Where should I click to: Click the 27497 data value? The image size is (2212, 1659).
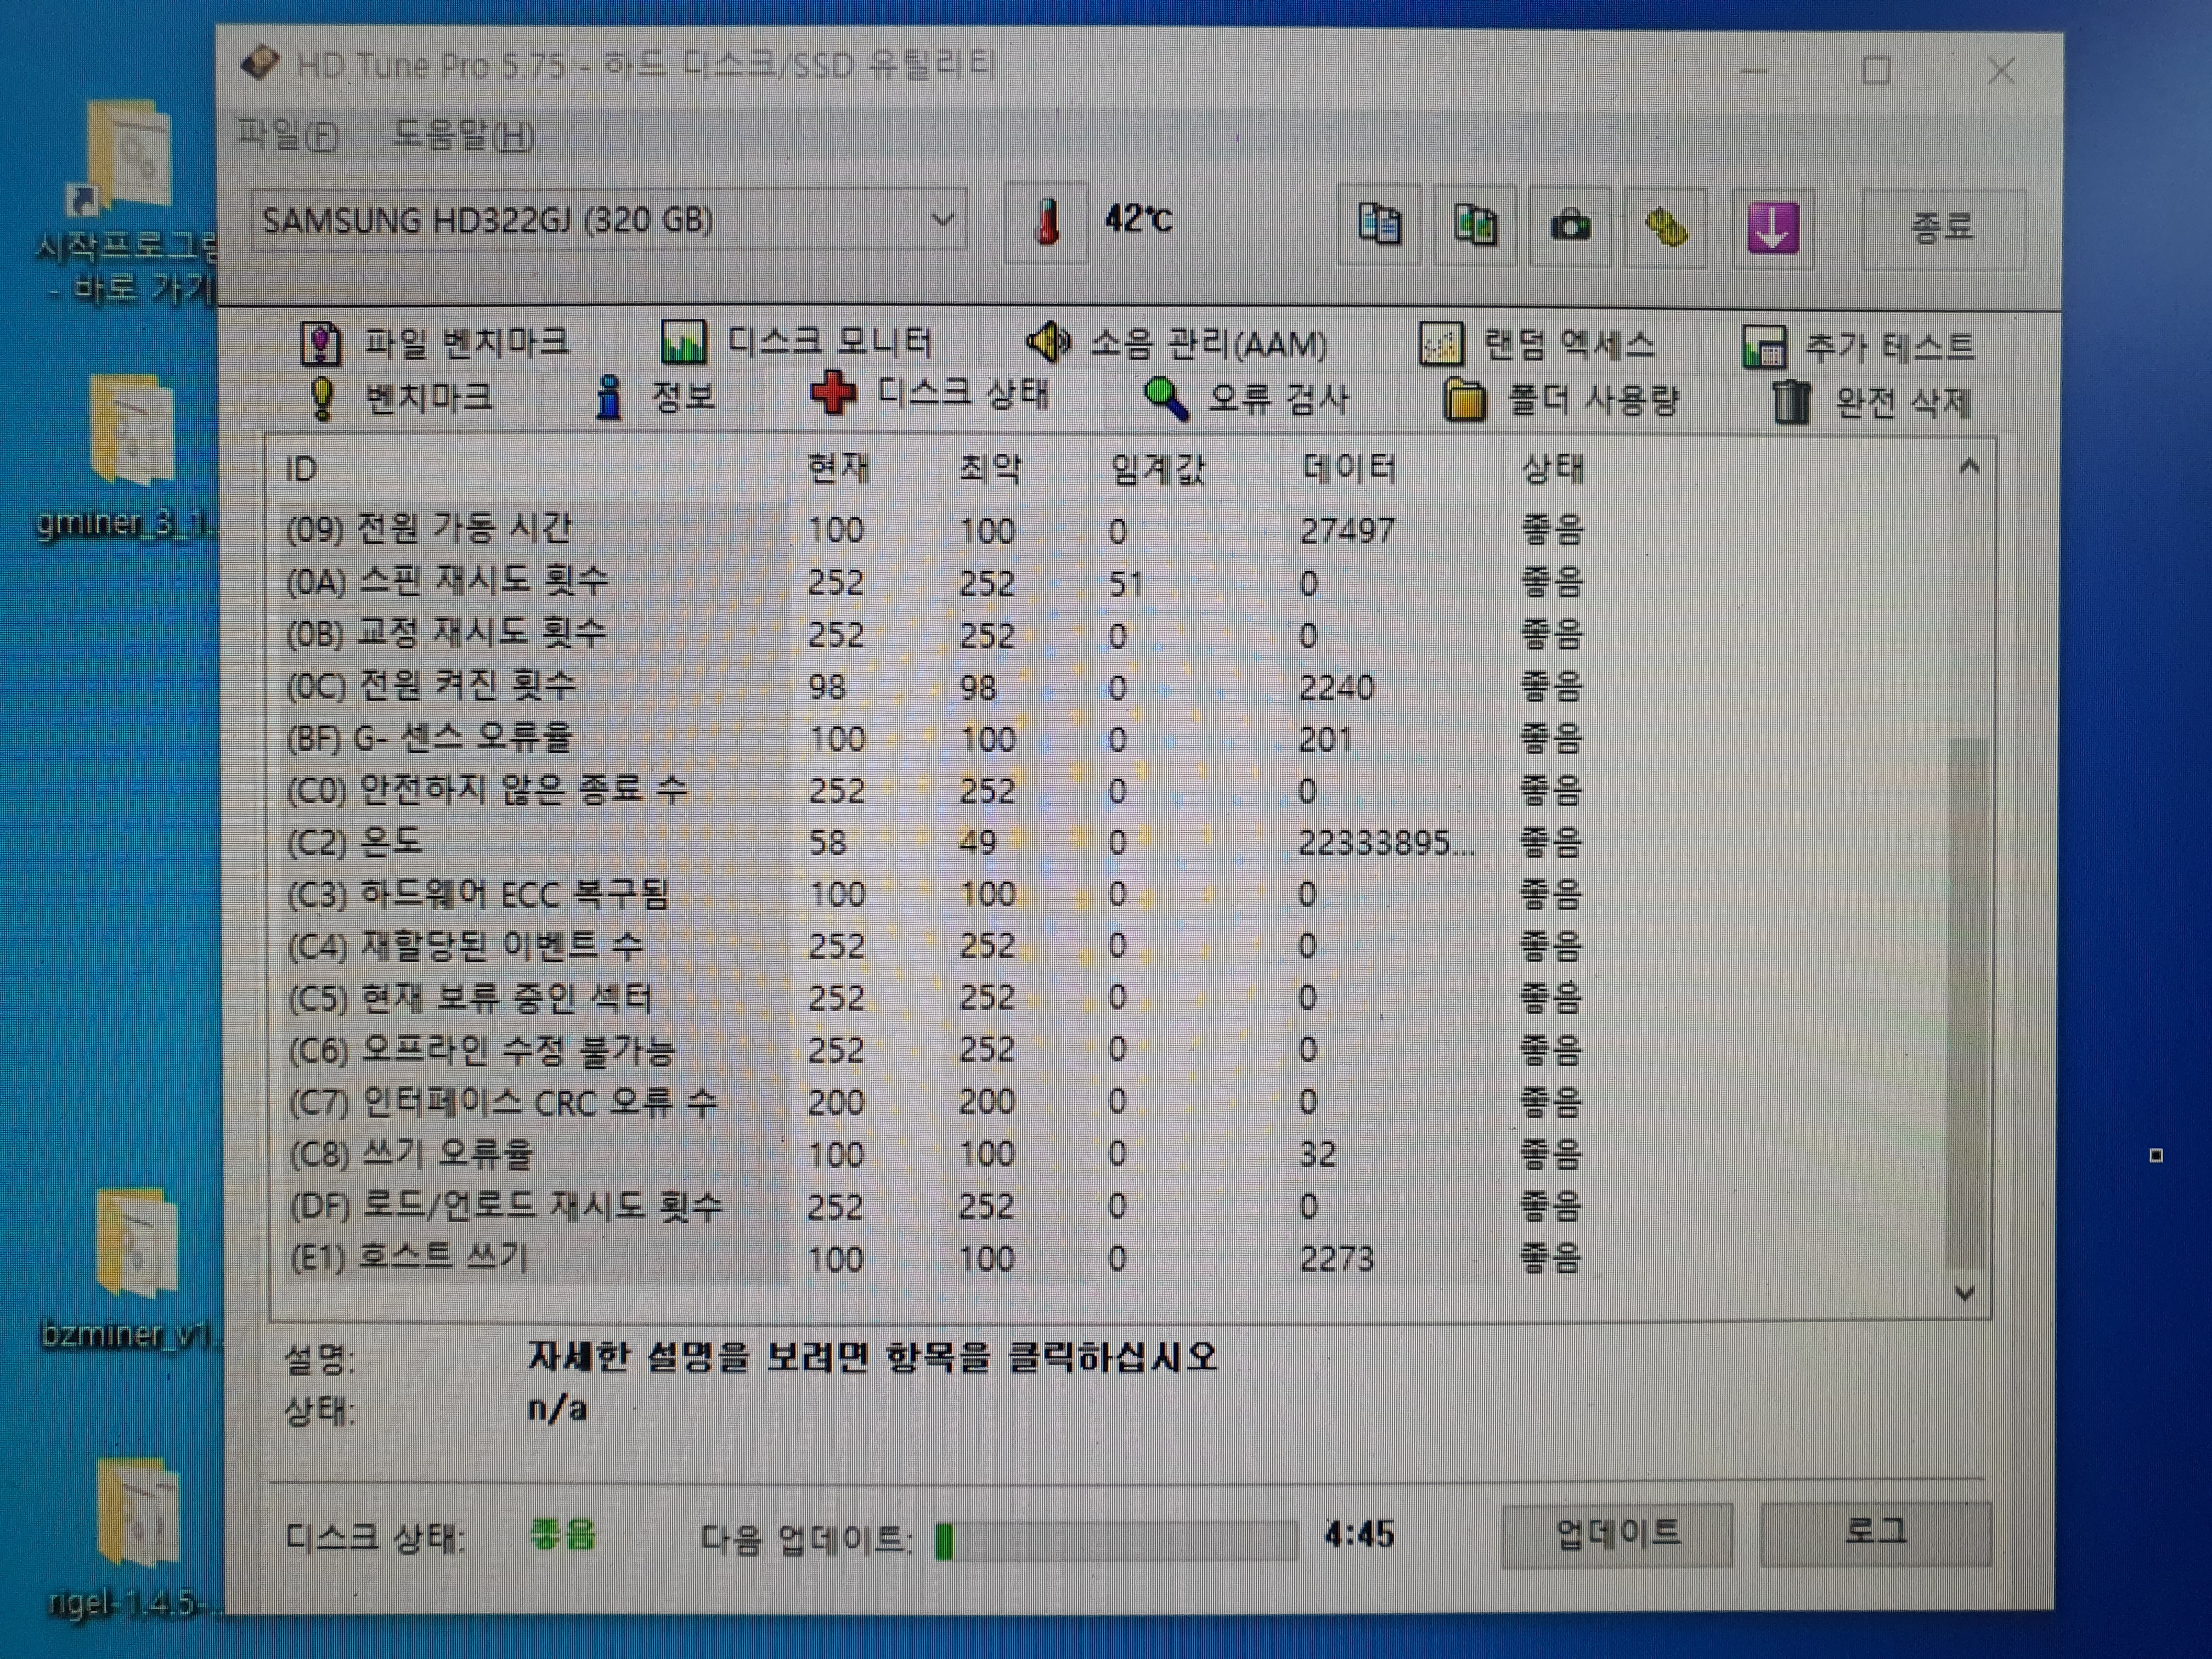[x=1347, y=530]
